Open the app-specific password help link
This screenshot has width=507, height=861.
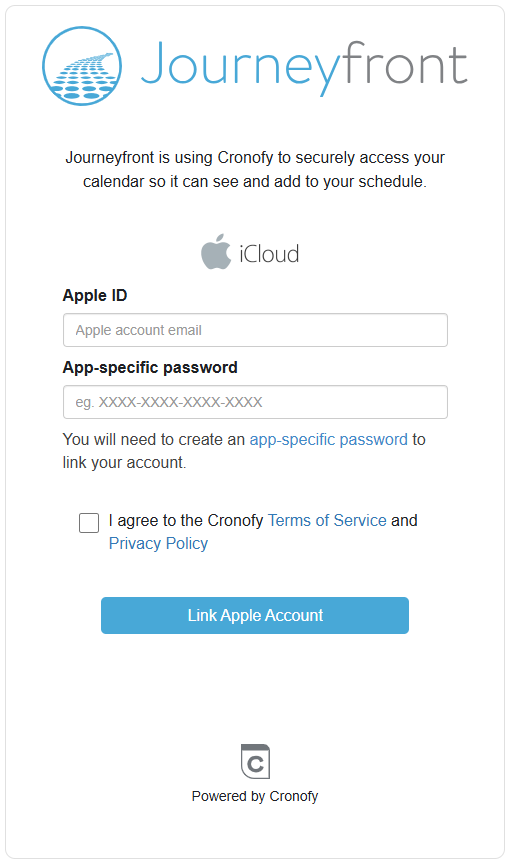tap(328, 440)
